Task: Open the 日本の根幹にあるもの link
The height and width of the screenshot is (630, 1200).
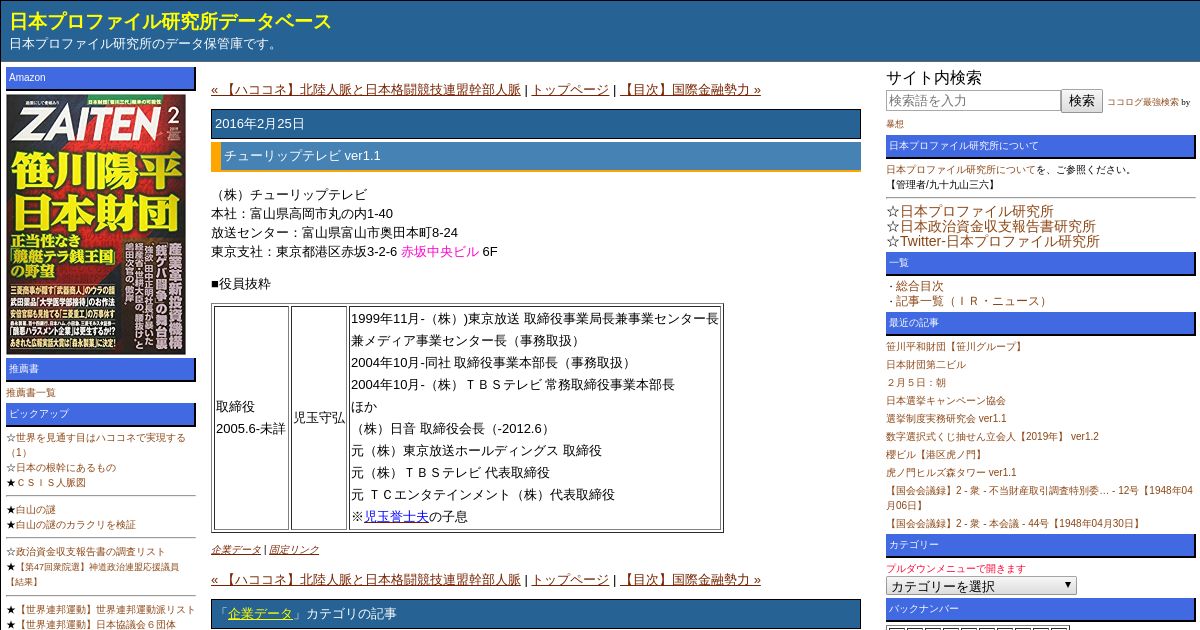Action: (66, 468)
